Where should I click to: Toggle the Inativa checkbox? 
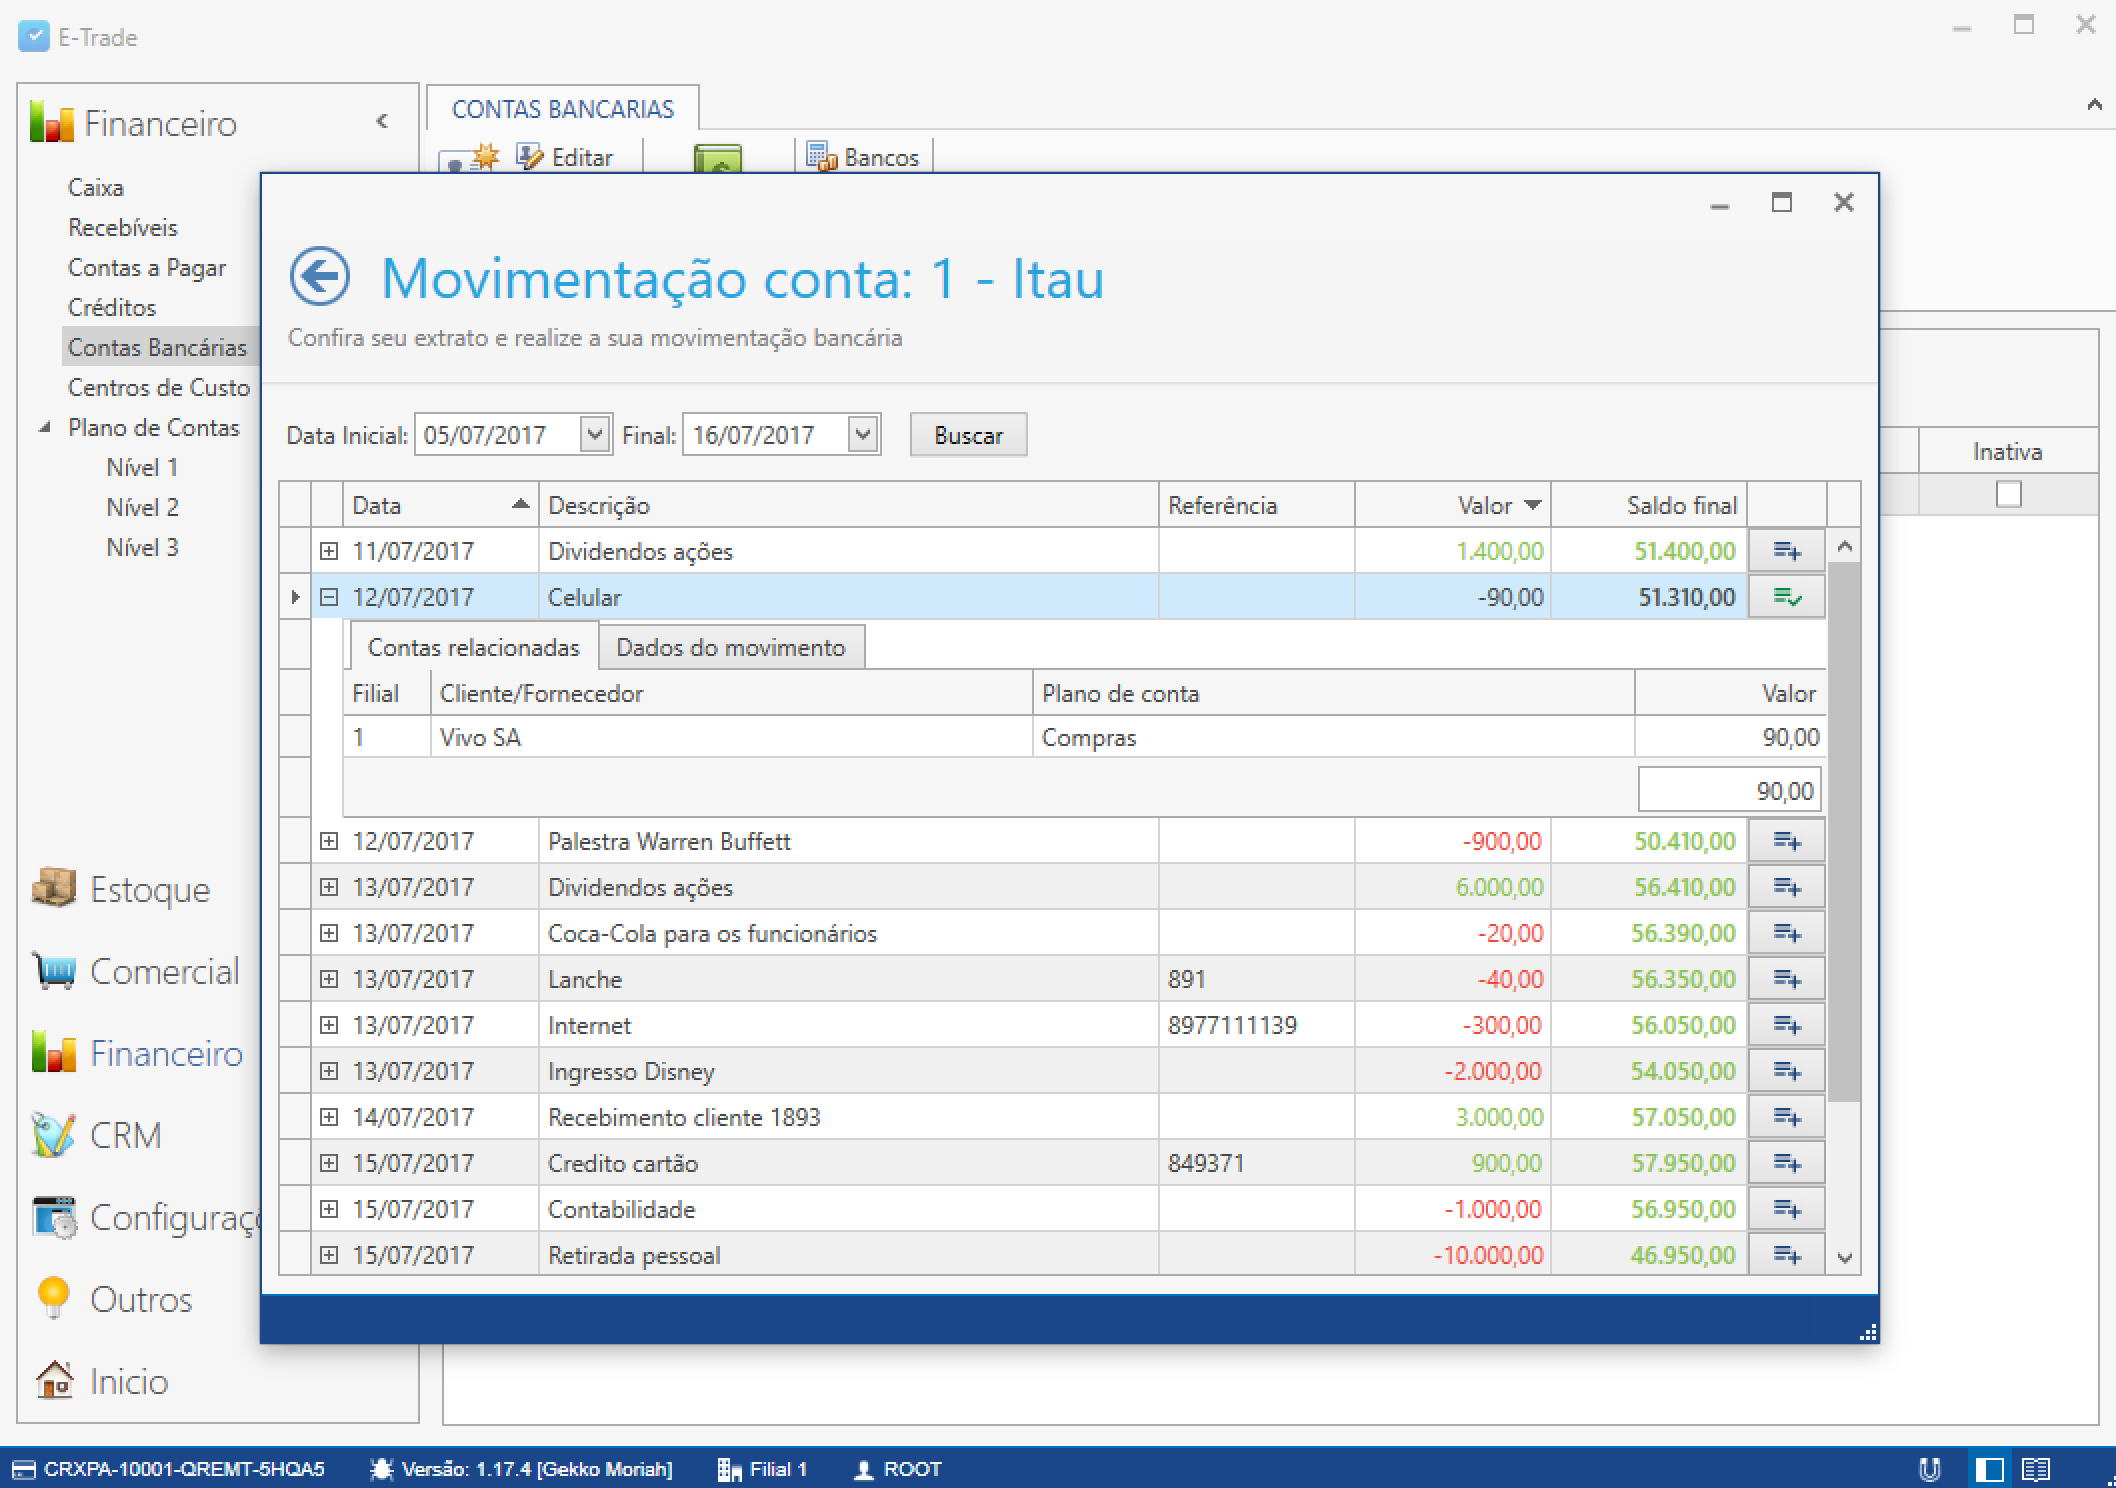(2008, 494)
